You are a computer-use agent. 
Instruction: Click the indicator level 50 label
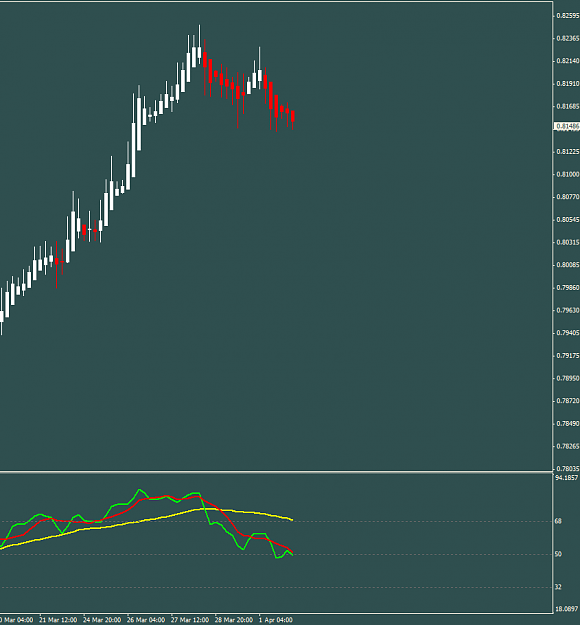(x=558, y=554)
